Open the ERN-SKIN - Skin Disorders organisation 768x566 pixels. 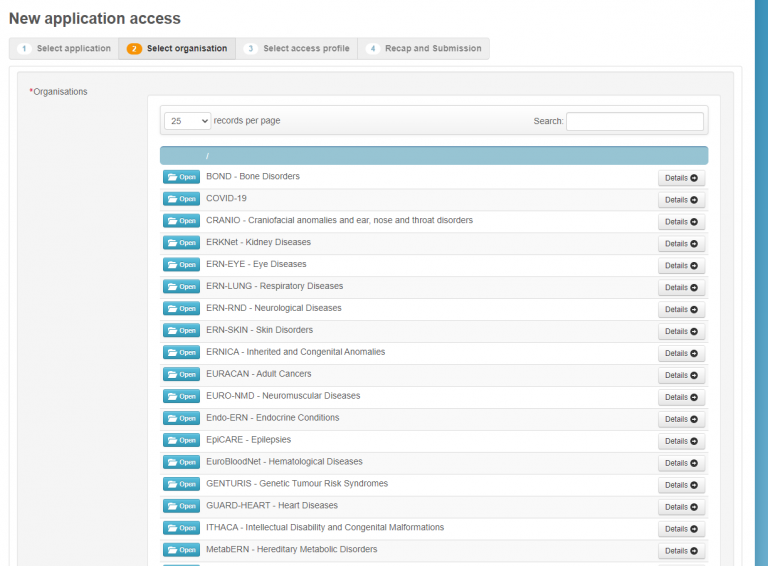coord(181,330)
